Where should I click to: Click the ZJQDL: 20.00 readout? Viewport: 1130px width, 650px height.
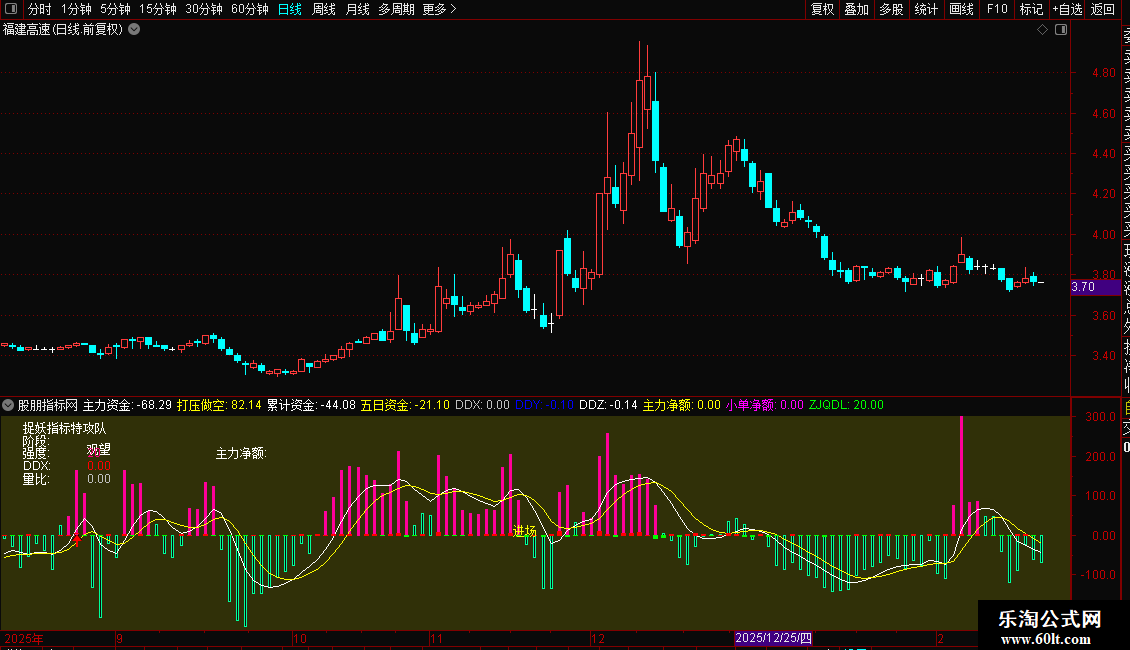click(x=846, y=405)
